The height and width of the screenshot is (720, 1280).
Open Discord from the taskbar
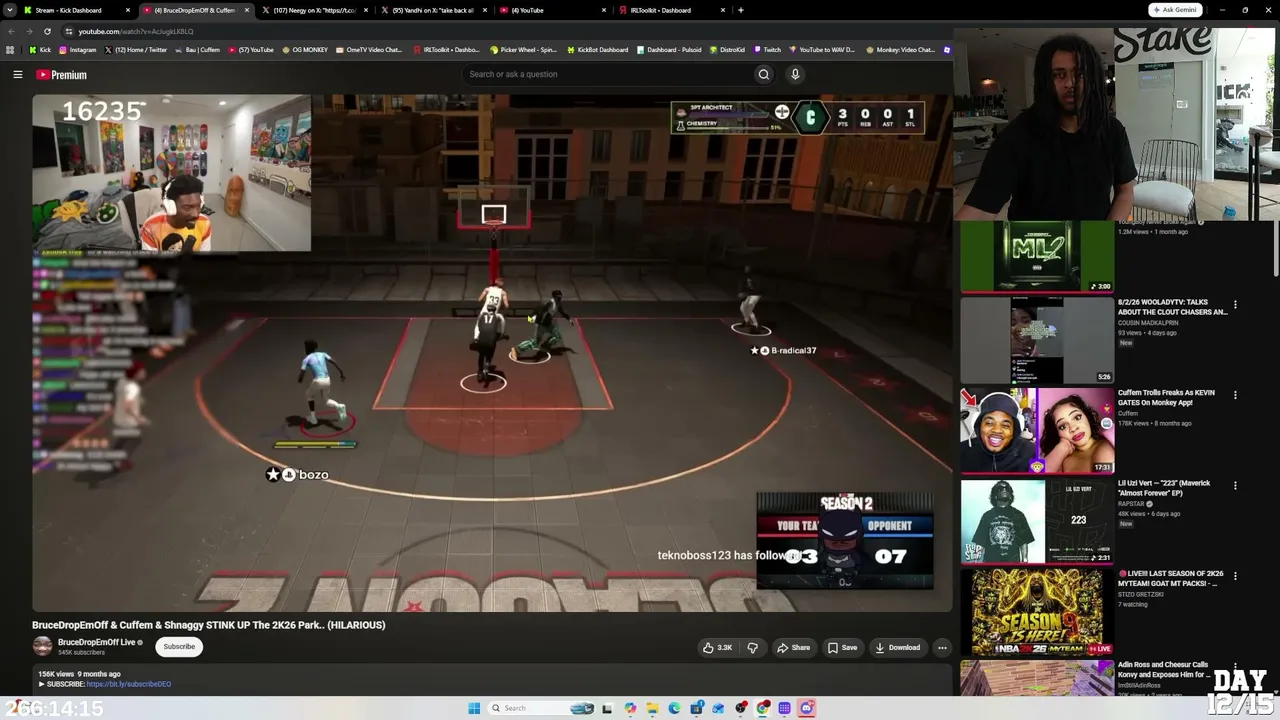coord(807,708)
